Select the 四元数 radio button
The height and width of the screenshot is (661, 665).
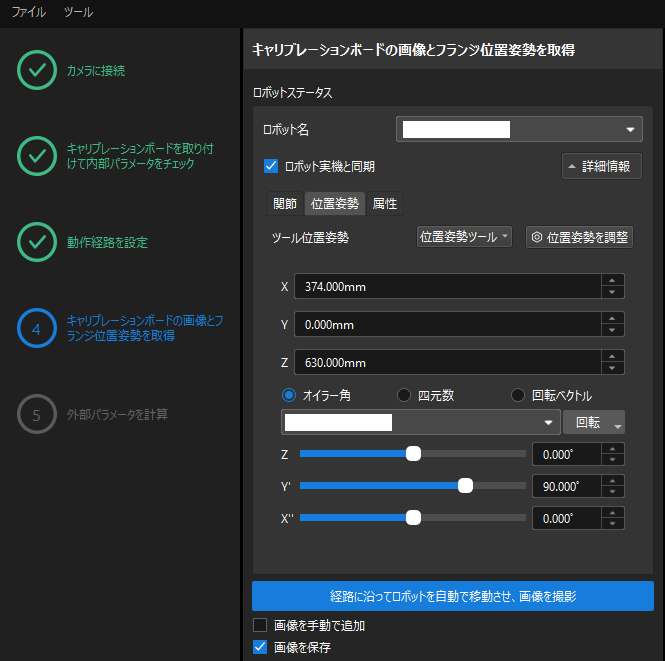click(405, 395)
